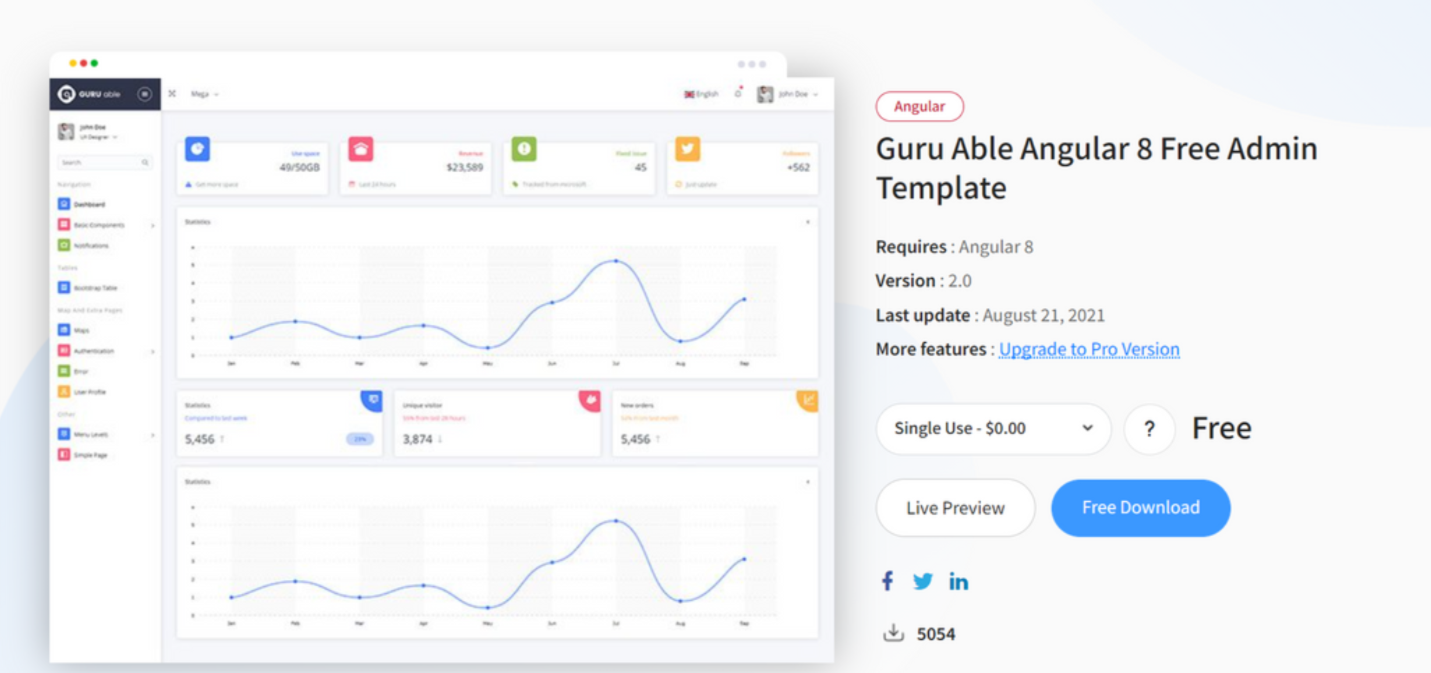Click the X icon beside the Mega menu
The height and width of the screenshot is (673, 1431).
point(172,93)
